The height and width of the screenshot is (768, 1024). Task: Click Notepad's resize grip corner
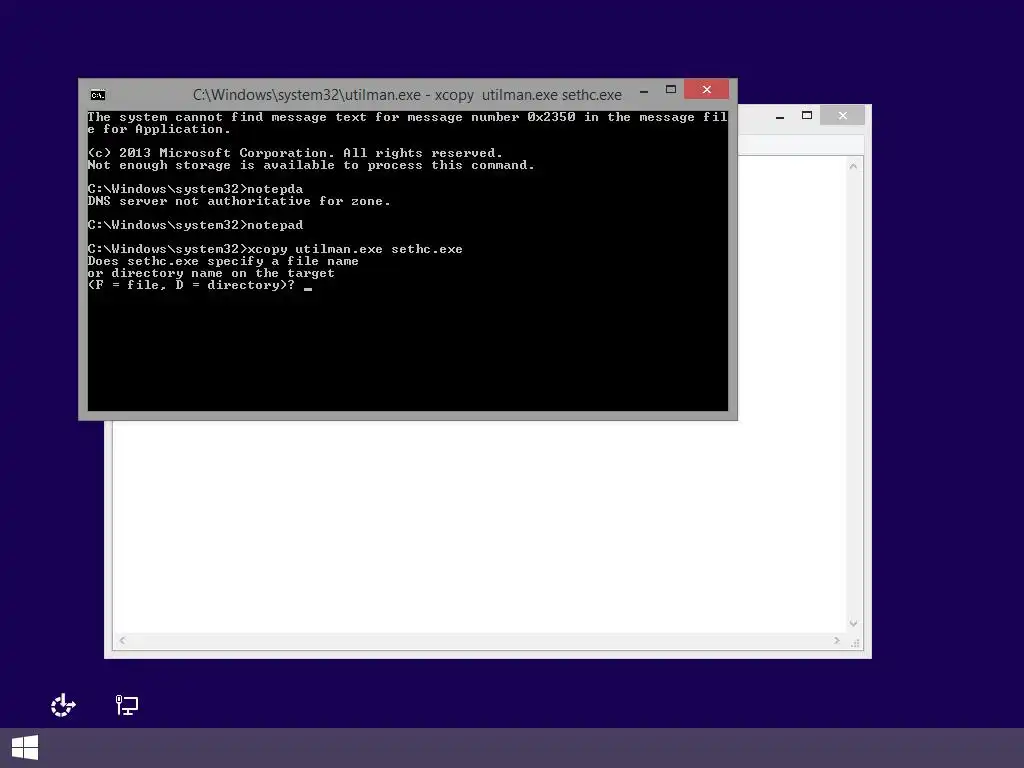click(855, 643)
